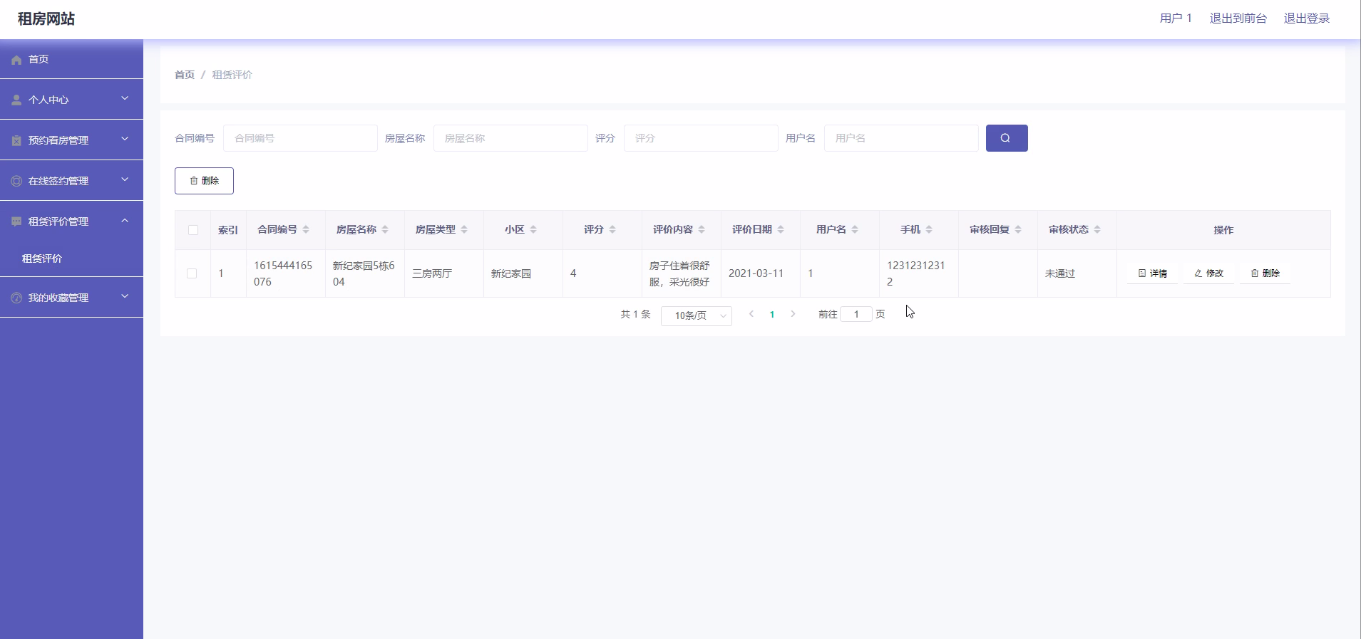Click sort arrows on 评价日期 column
This screenshot has width=1361, height=639.
[x=781, y=230]
